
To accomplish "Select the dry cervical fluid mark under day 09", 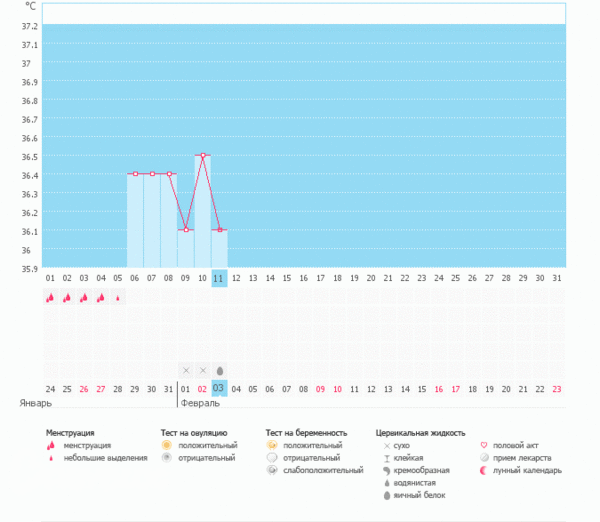I will click(x=185, y=370).
